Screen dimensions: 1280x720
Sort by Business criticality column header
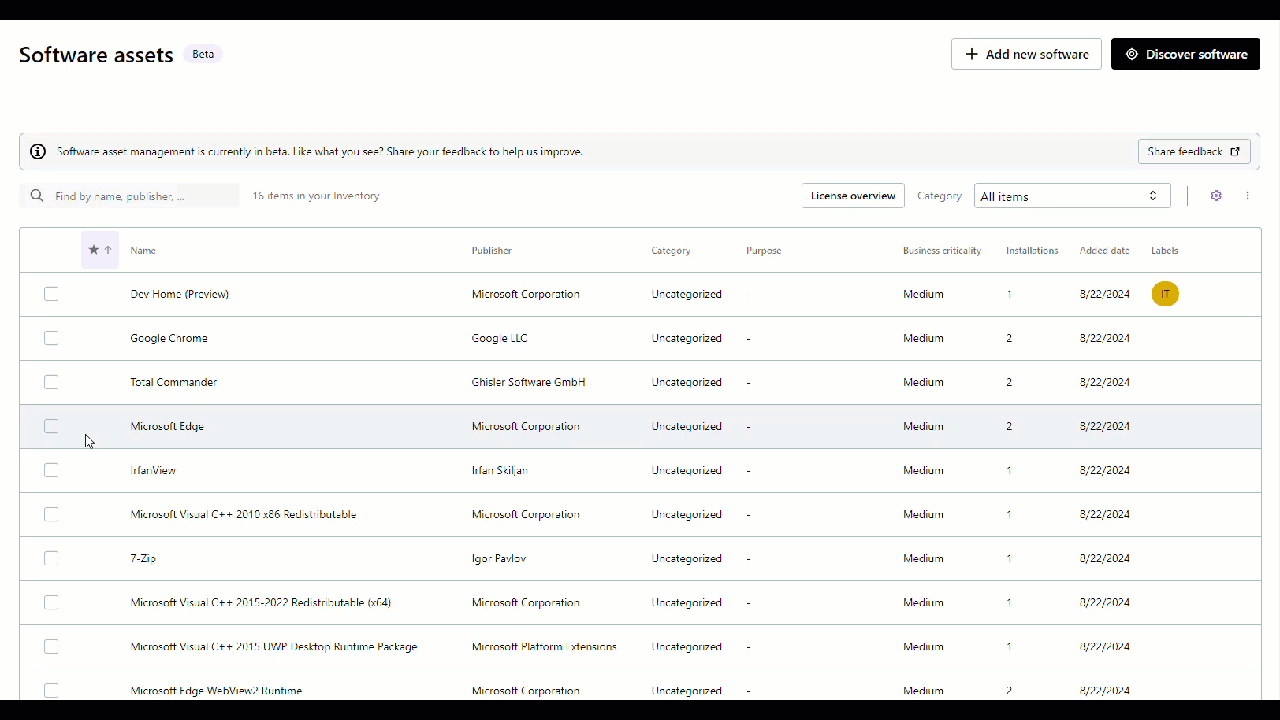pos(942,251)
